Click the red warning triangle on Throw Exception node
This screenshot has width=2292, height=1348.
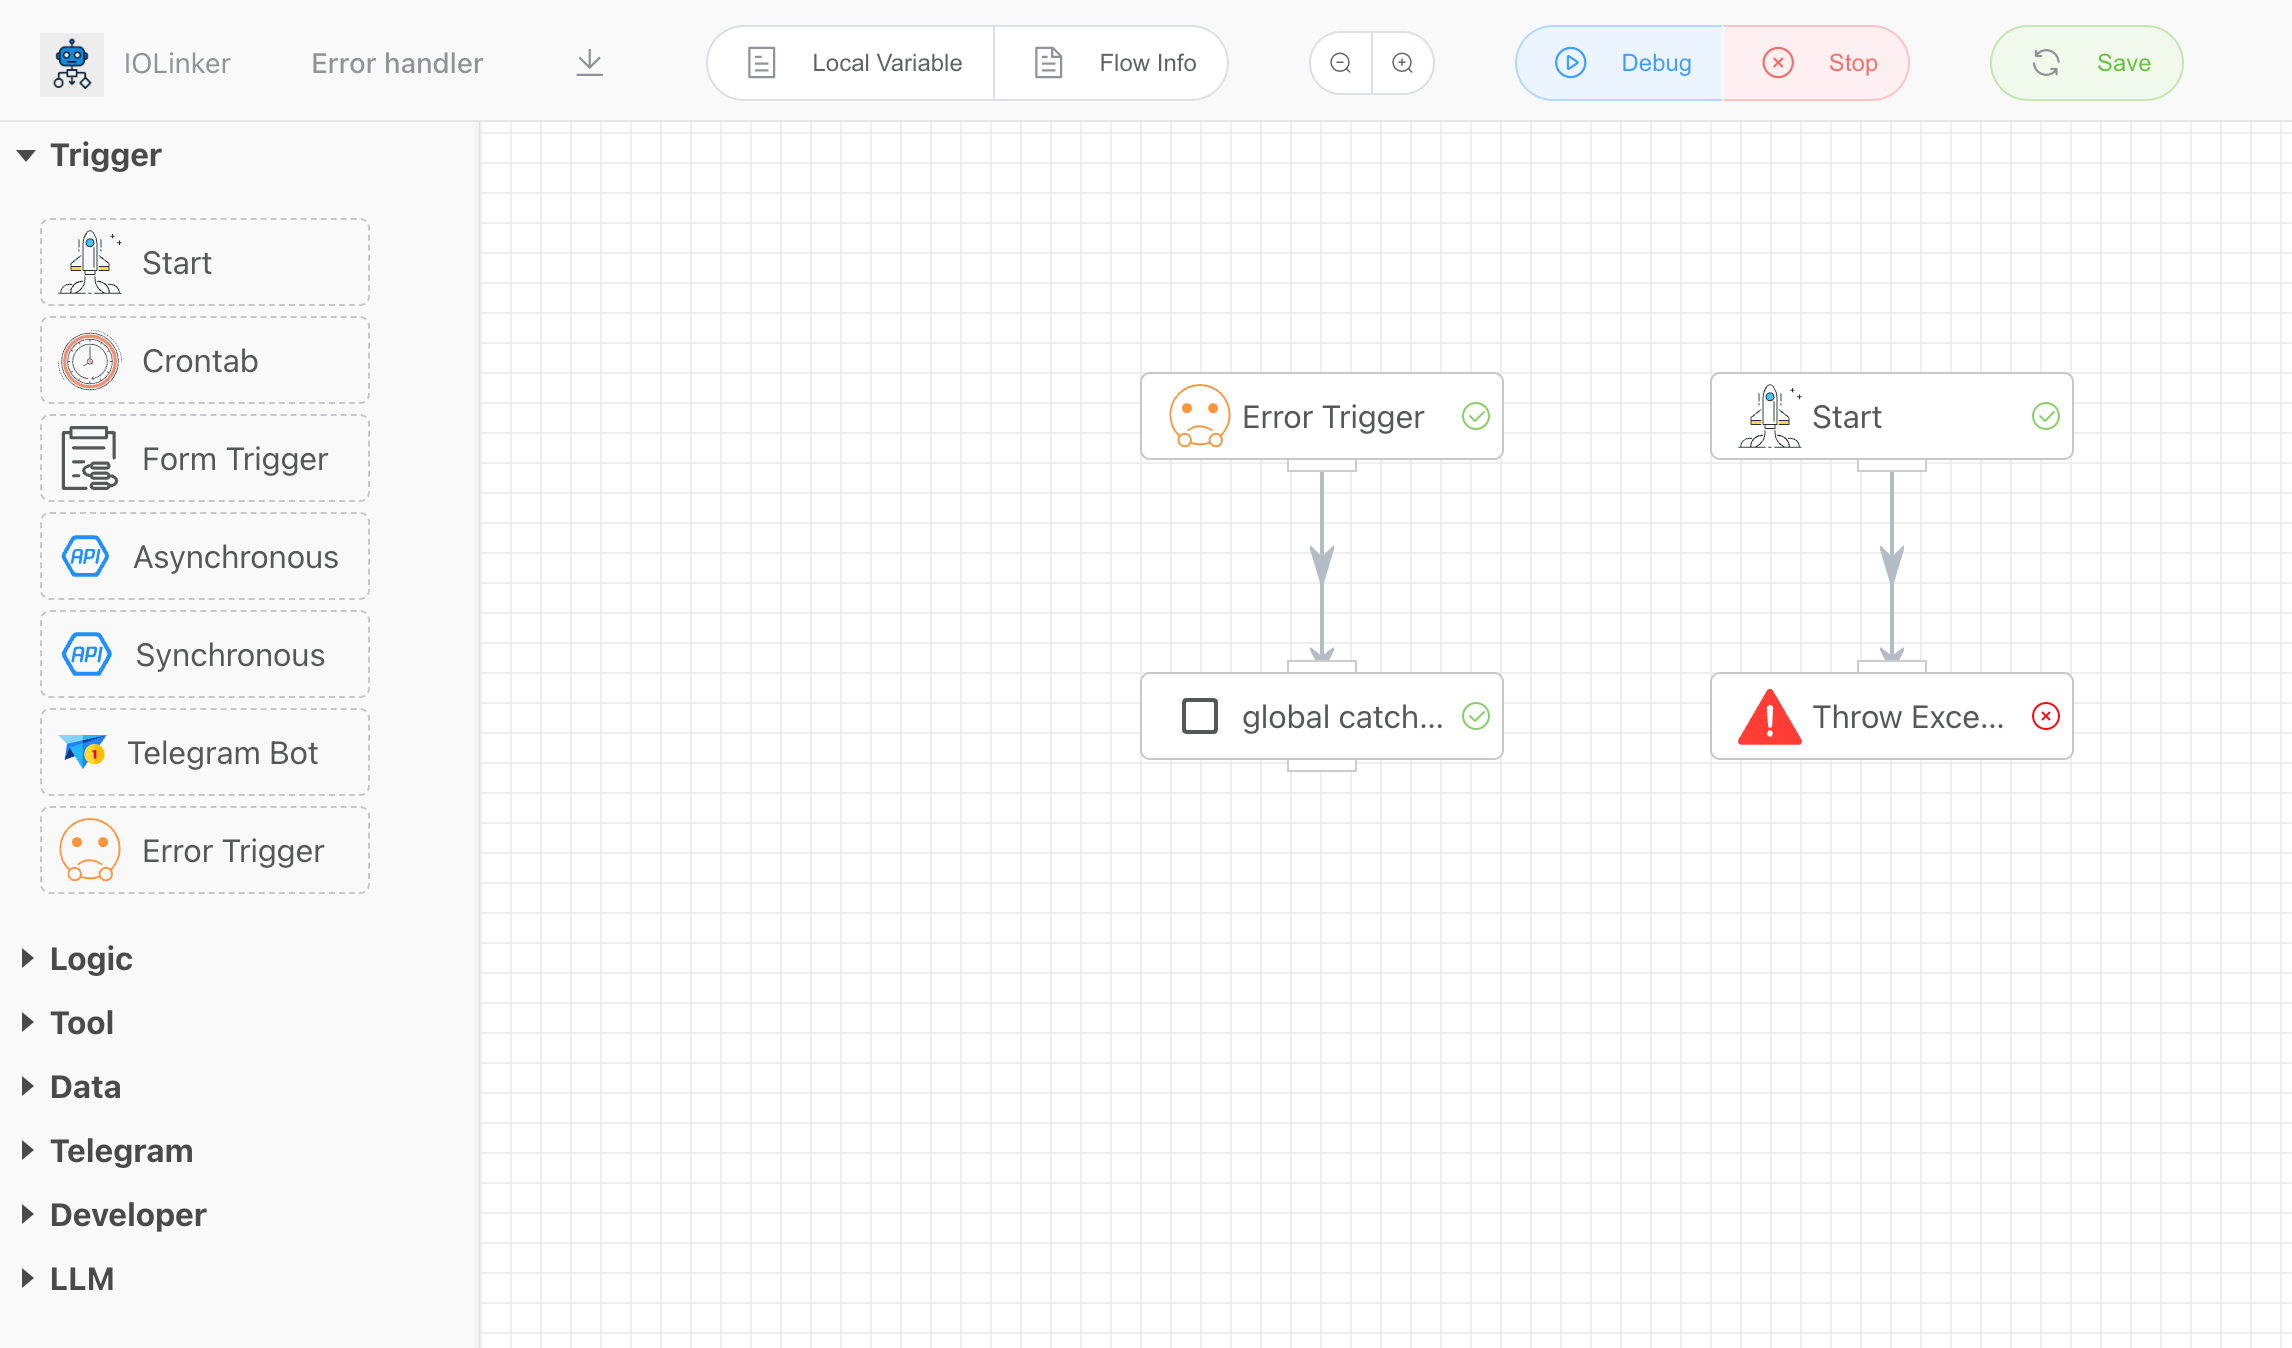click(1769, 717)
